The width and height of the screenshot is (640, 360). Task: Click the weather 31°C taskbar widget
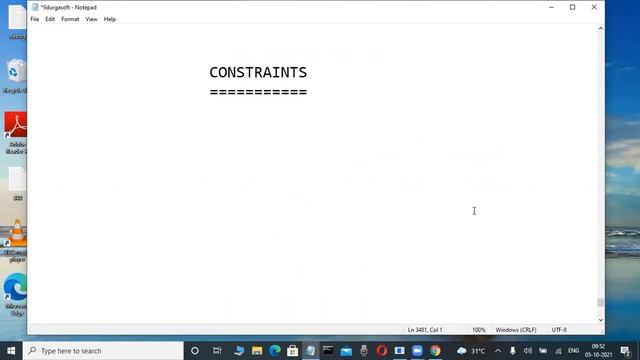click(471, 351)
